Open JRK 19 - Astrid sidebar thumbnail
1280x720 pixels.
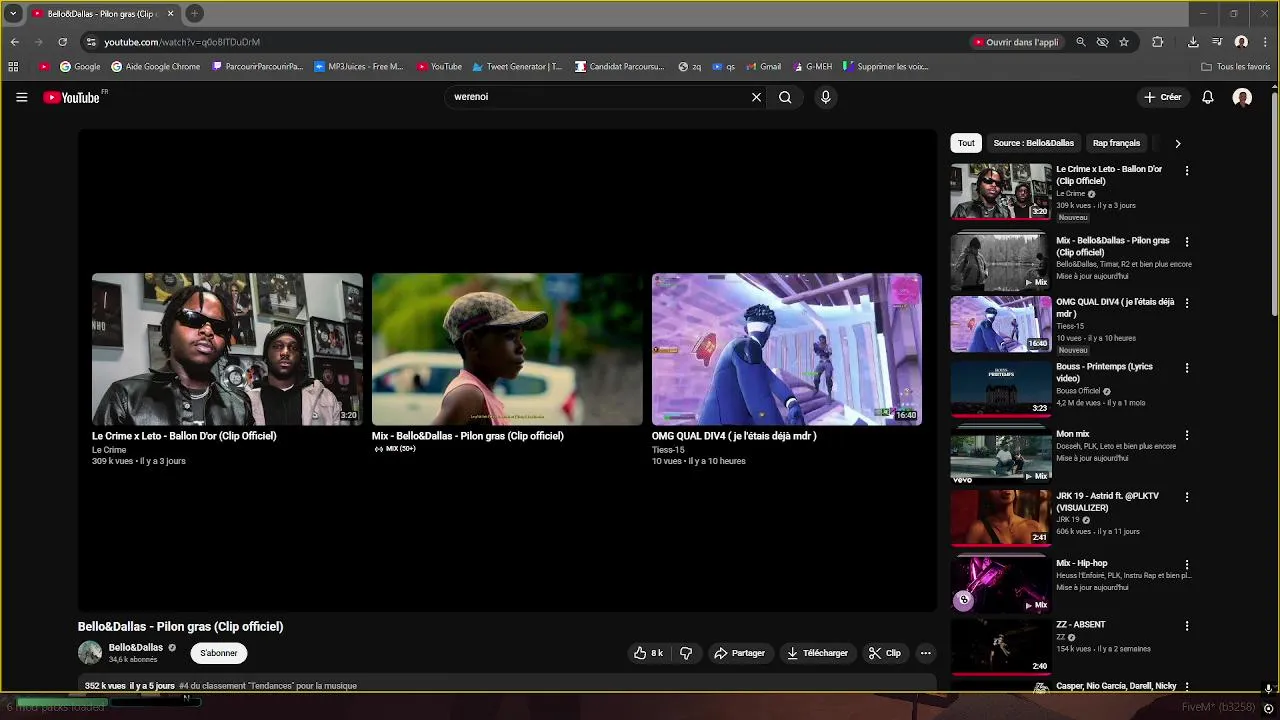(x=1001, y=517)
